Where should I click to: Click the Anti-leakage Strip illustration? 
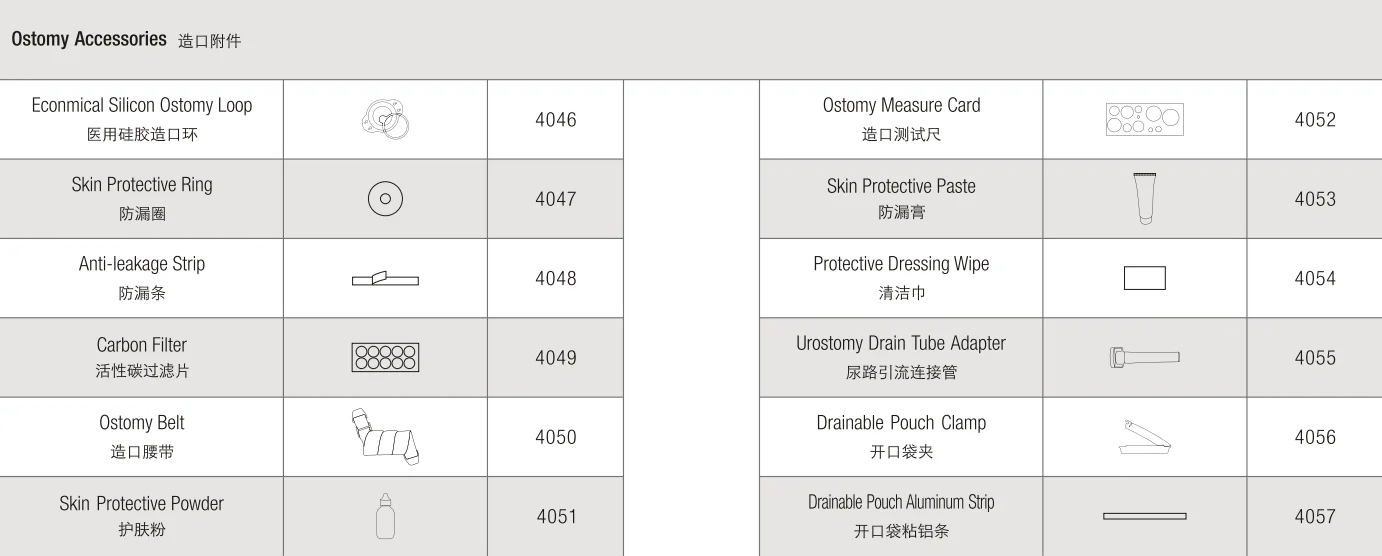coord(385,278)
